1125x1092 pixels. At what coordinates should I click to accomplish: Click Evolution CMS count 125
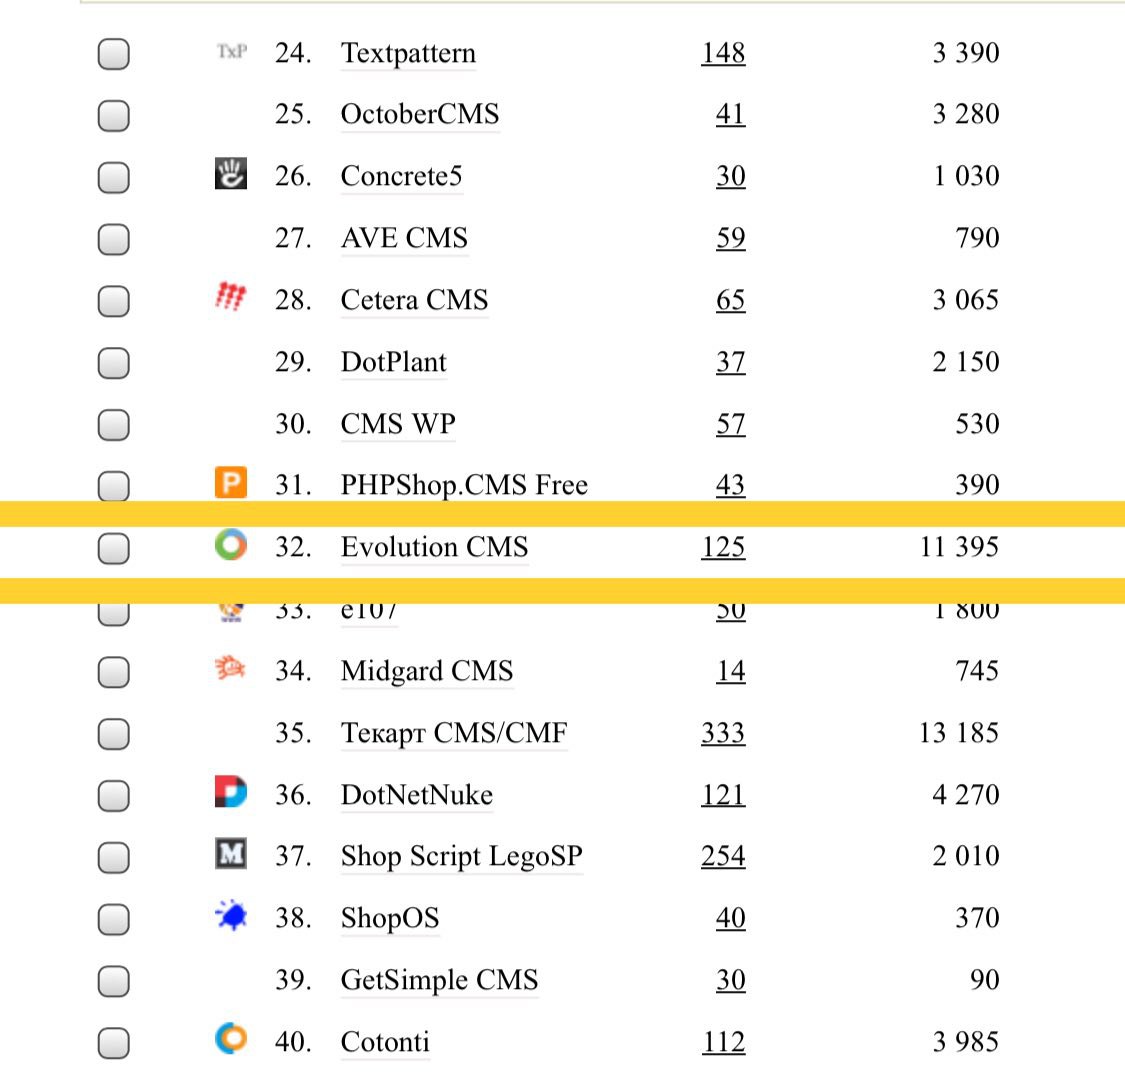click(723, 547)
